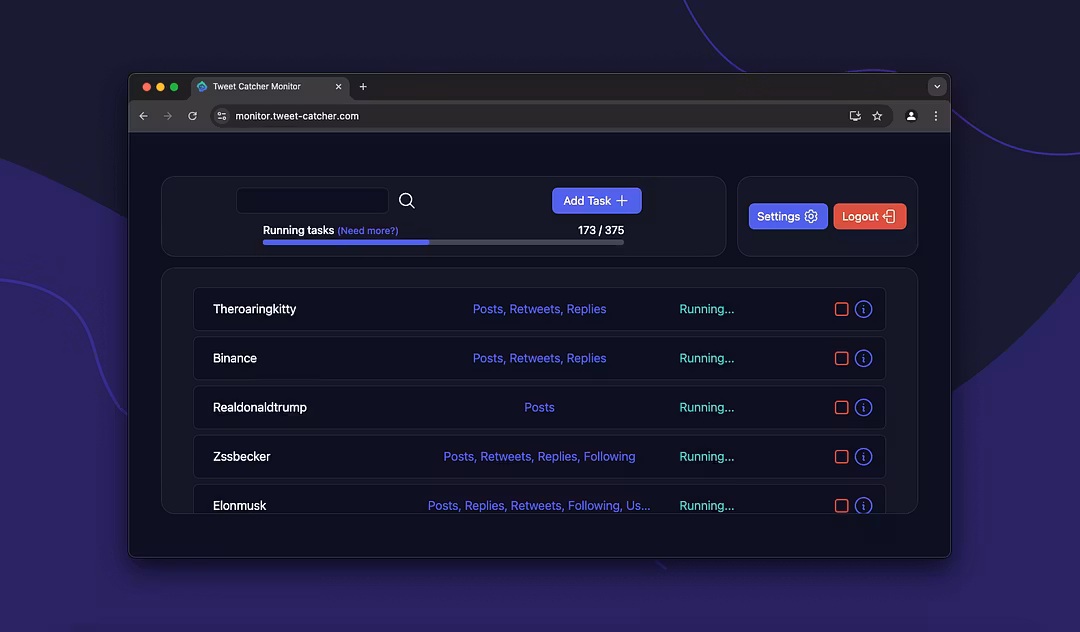
Task: Expand the tab search dropdown
Action: tap(937, 86)
